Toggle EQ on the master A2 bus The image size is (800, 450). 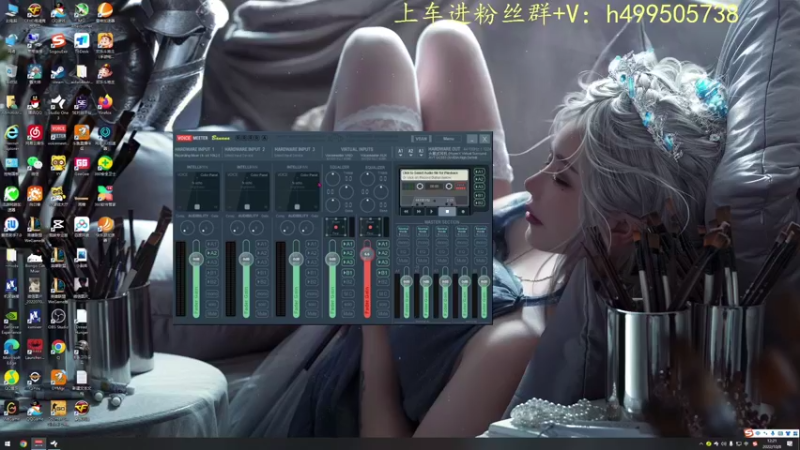[x=422, y=252]
